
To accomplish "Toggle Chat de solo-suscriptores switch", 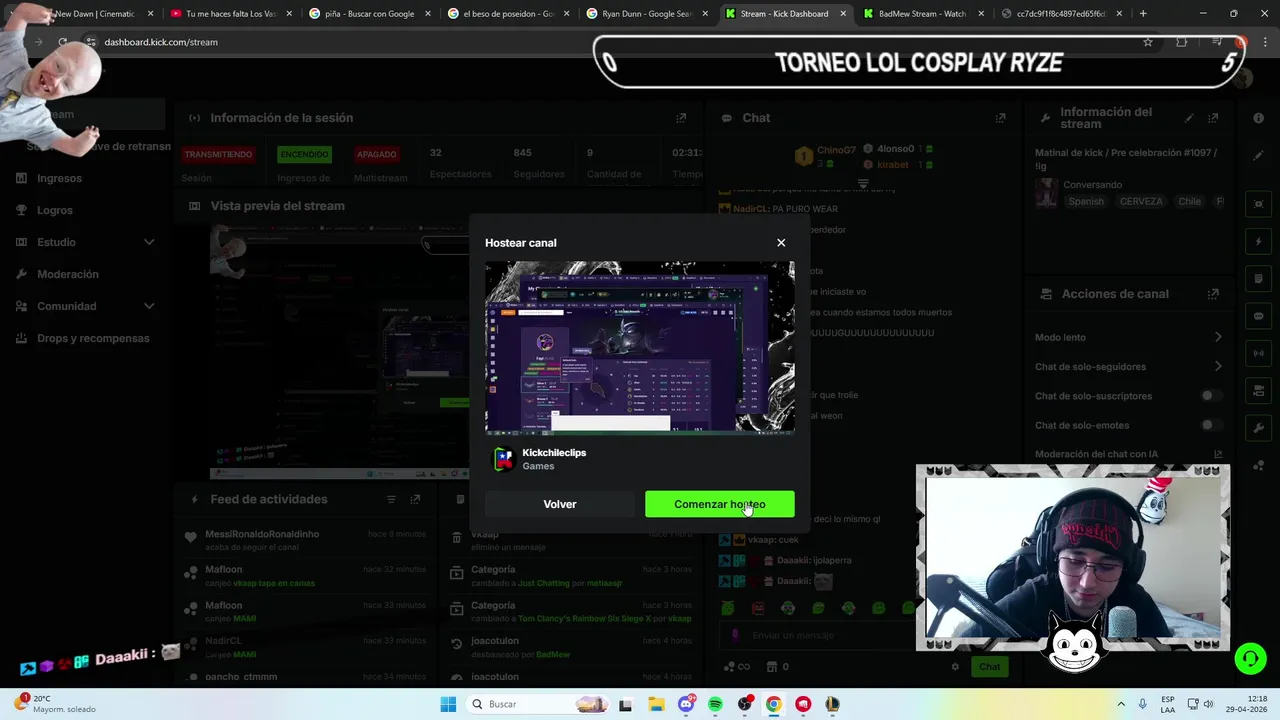I will [x=1211, y=396].
